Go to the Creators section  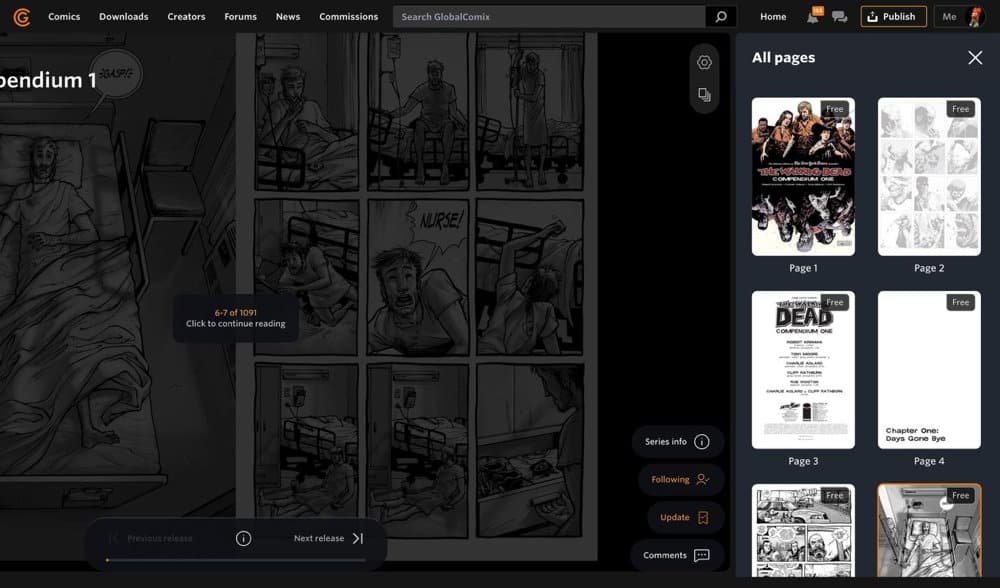click(x=186, y=17)
